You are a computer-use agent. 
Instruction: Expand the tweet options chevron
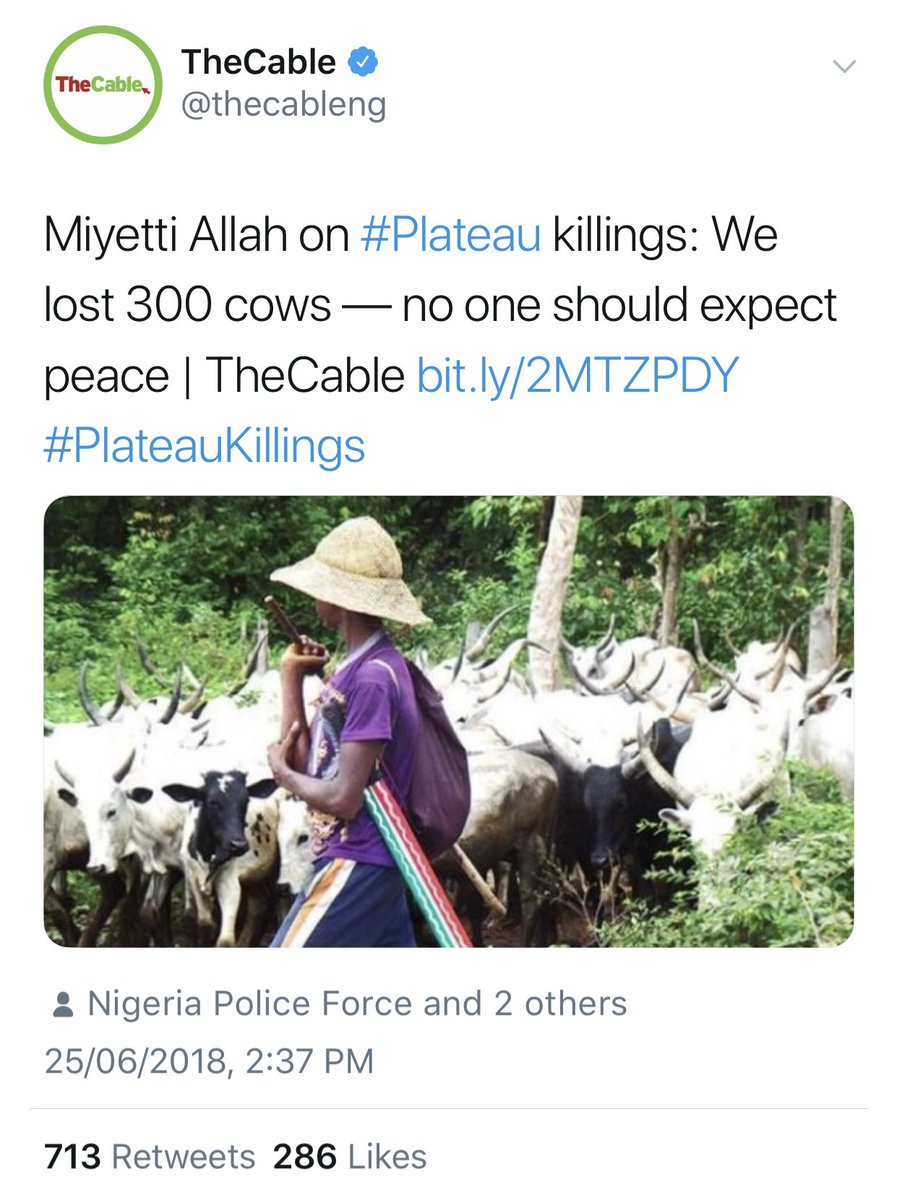click(x=845, y=67)
